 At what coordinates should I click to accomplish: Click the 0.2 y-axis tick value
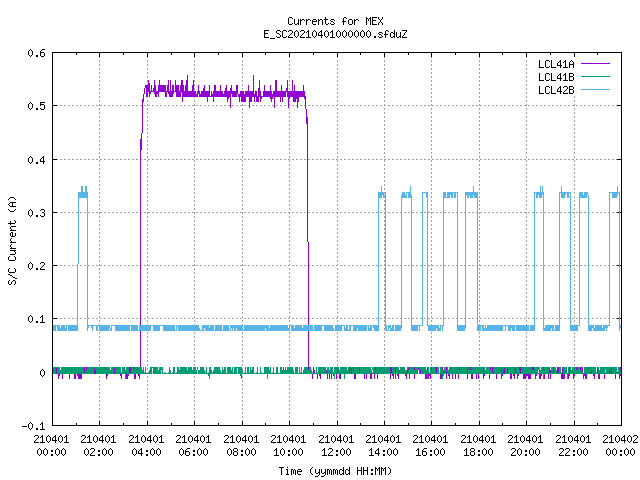(x=36, y=266)
